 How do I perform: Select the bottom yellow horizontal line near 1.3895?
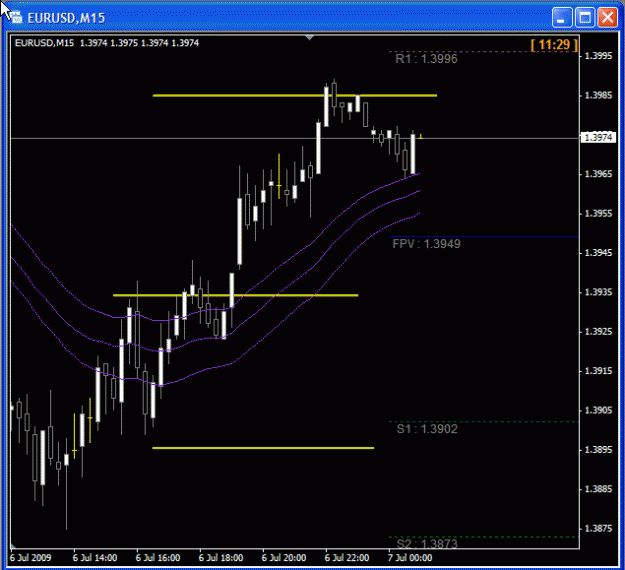tap(263, 448)
